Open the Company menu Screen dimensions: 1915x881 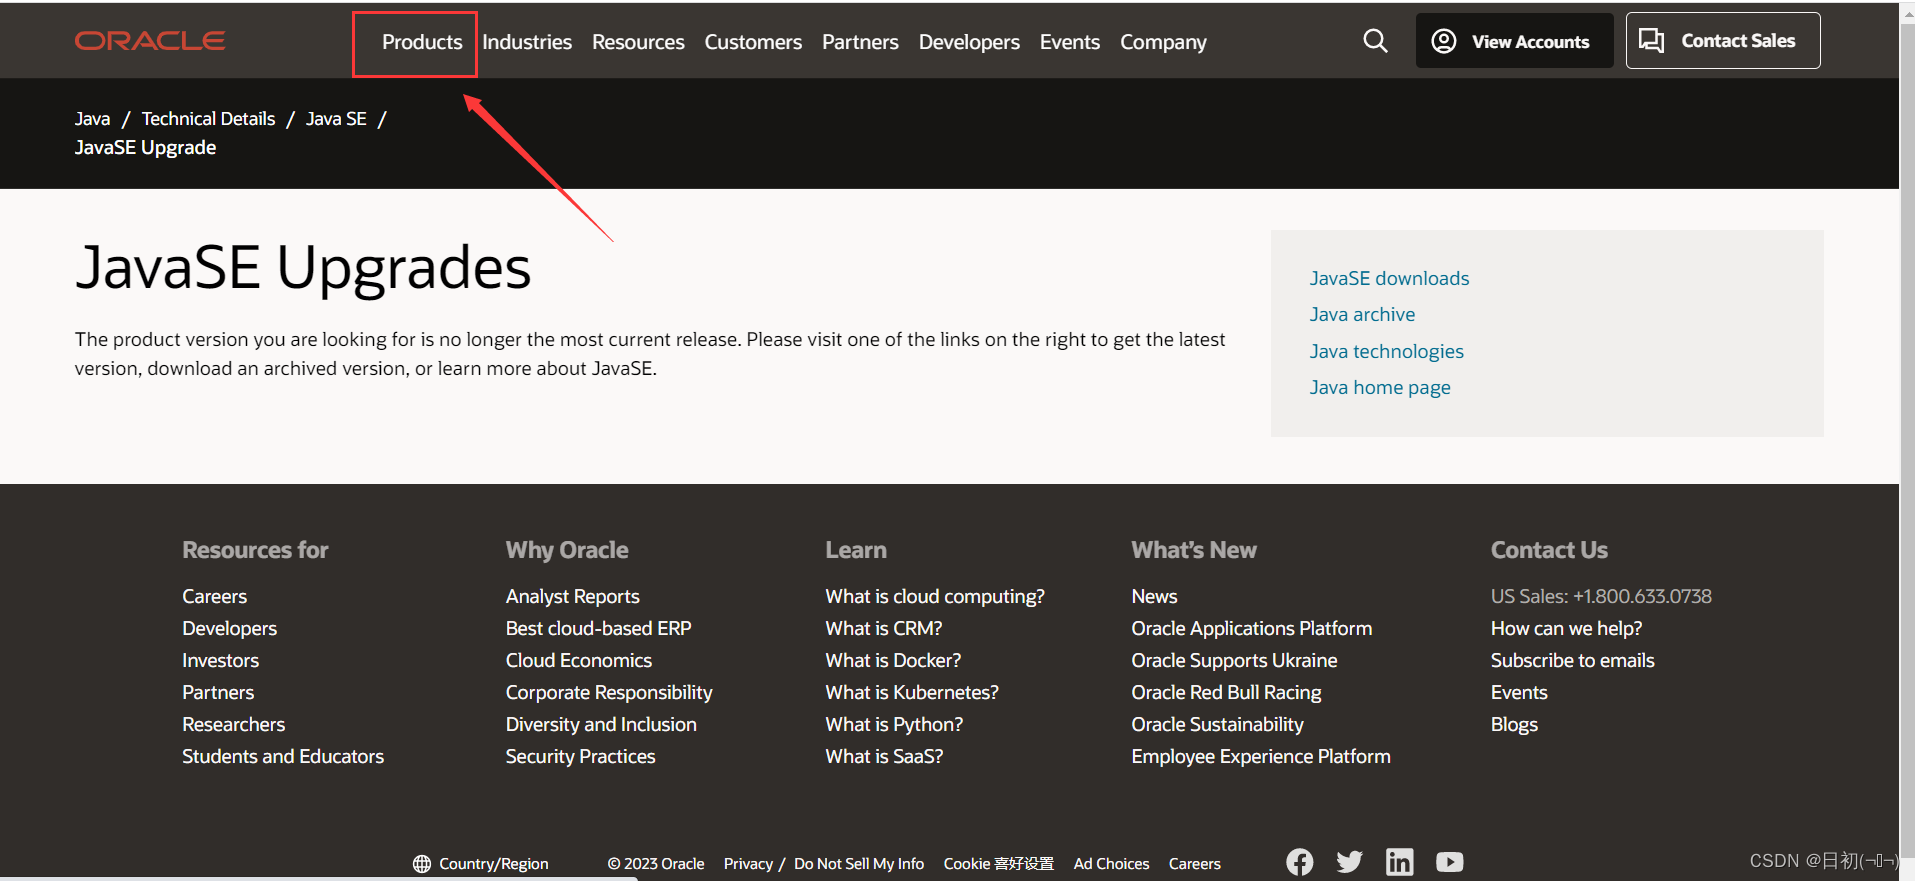click(x=1163, y=42)
